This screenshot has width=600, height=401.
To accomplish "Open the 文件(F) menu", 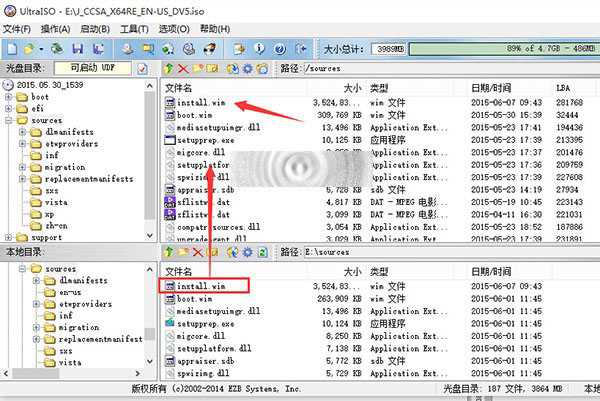I will pos(17,29).
